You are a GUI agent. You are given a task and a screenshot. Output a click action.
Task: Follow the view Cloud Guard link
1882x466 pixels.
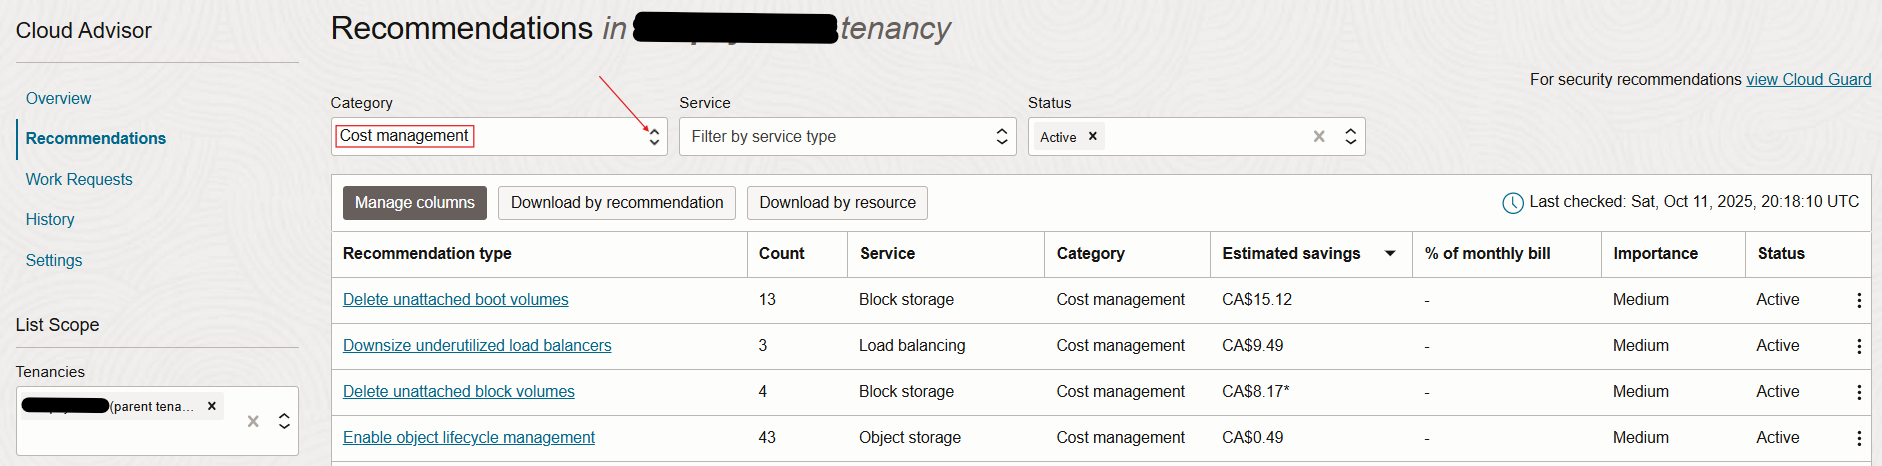[1808, 80]
